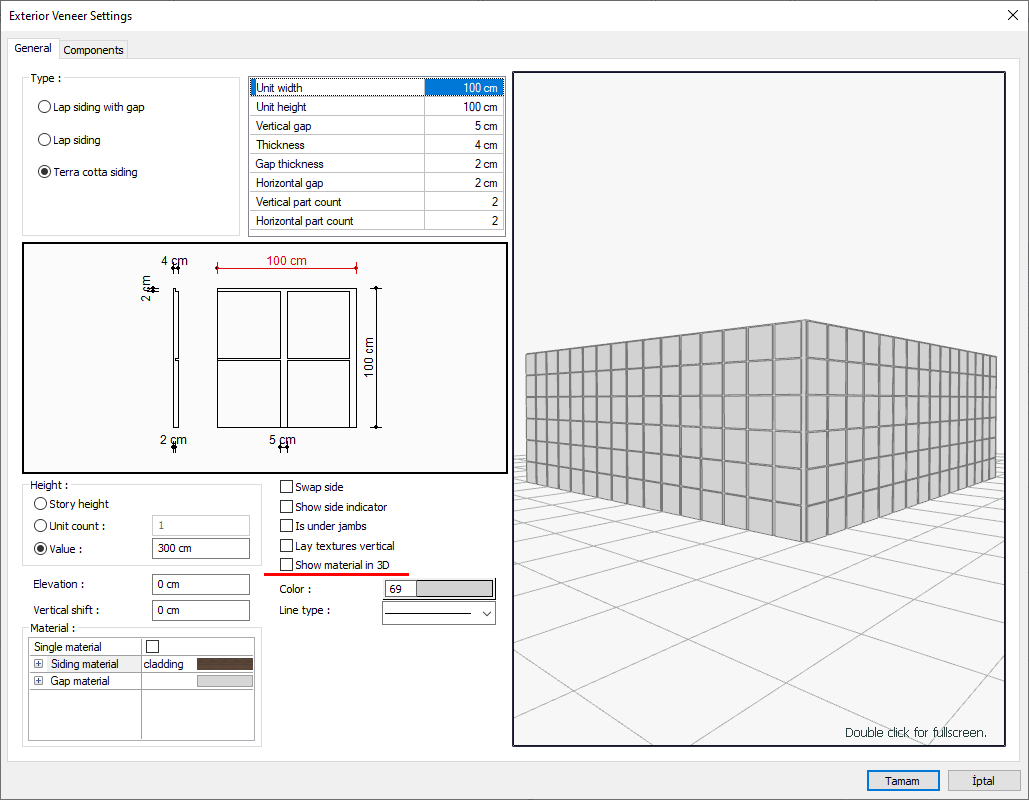Open the Line type dropdown

(x=487, y=612)
